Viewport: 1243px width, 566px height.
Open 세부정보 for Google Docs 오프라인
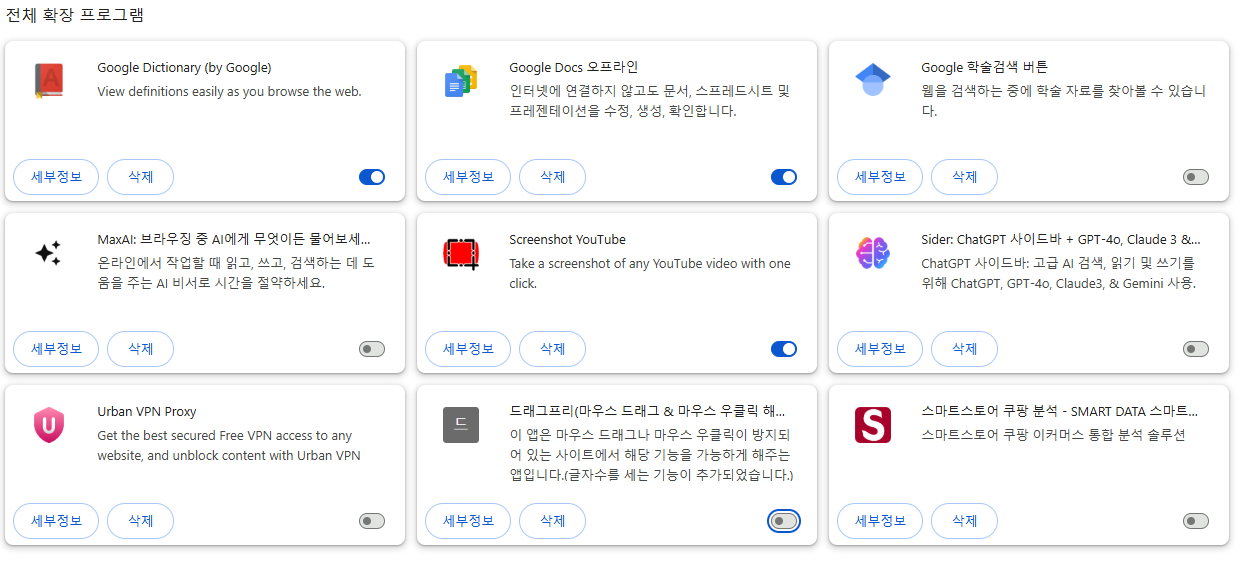pyautogui.click(x=468, y=177)
